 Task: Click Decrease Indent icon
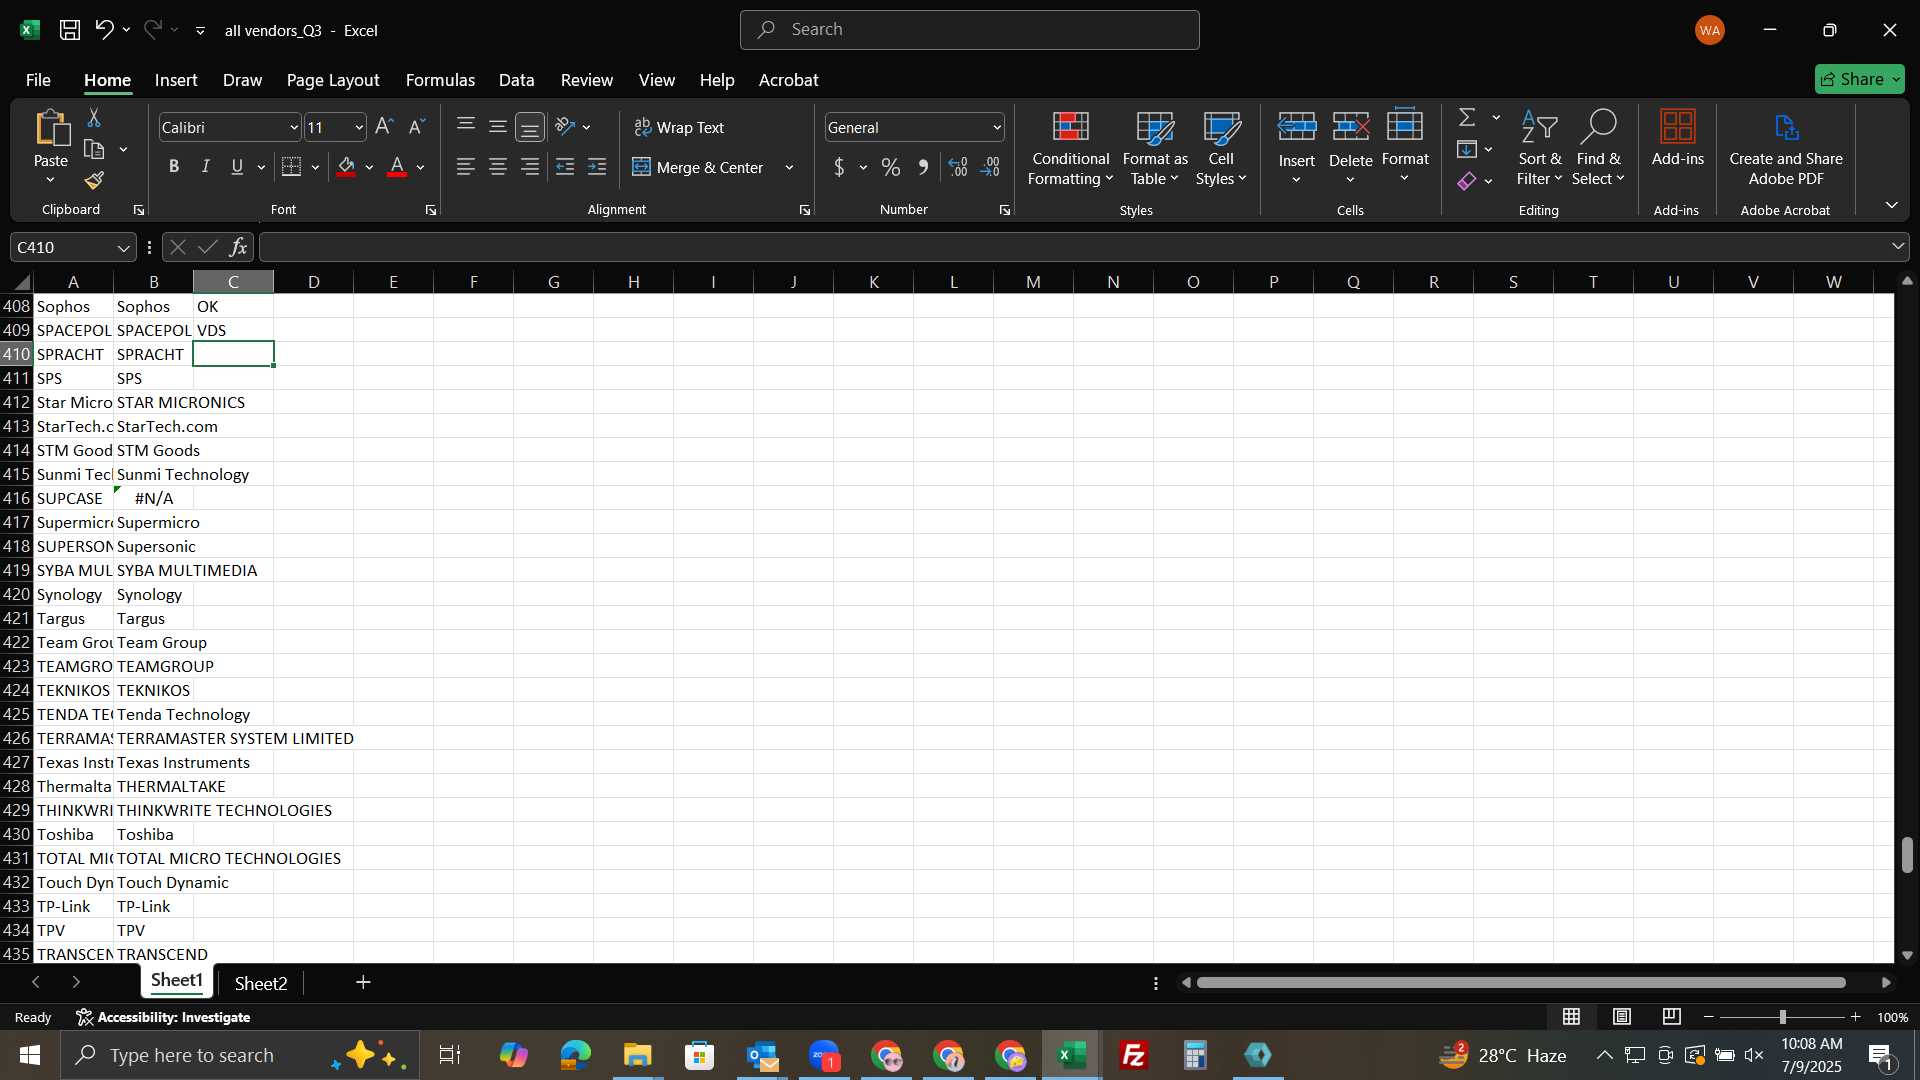coord(565,167)
